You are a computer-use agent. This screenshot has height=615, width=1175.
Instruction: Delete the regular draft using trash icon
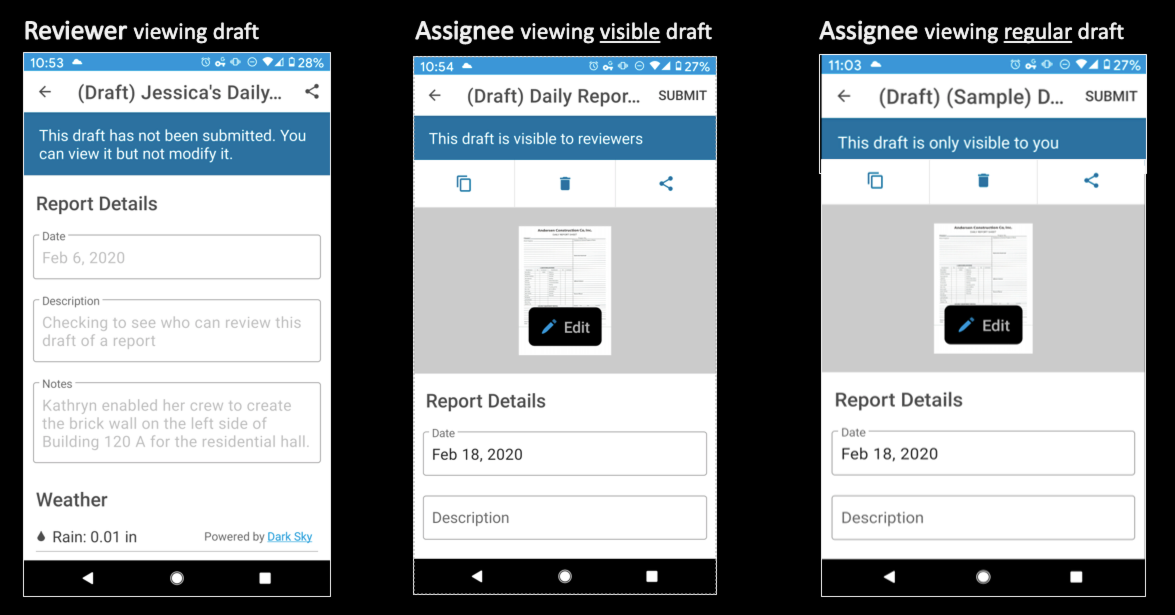tap(983, 181)
